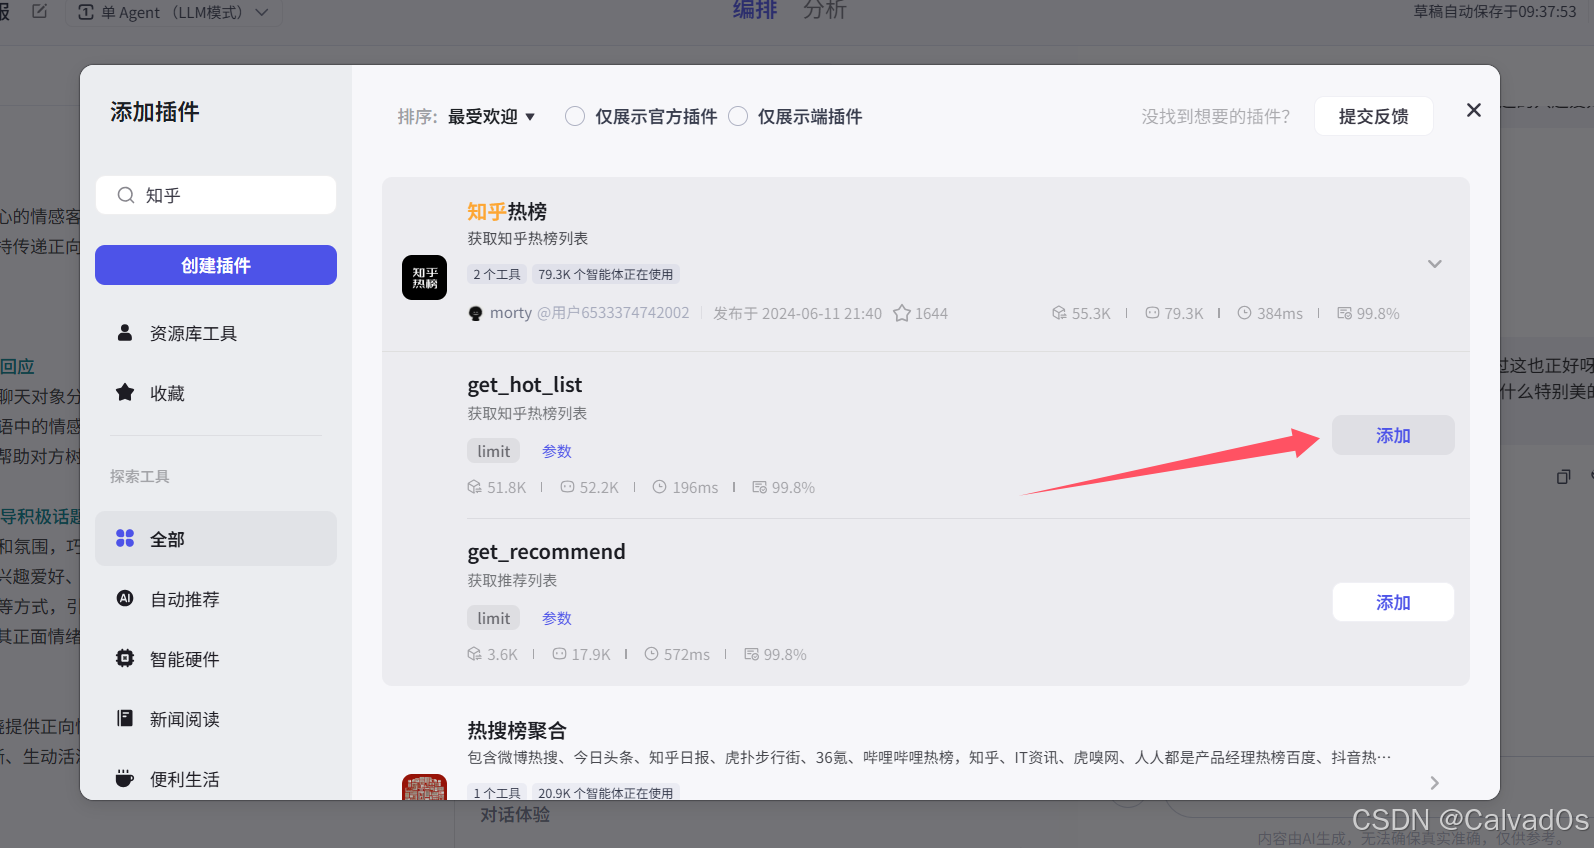Open the 智能硬件 category
This screenshot has height=848, width=1594.
pos(216,659)
